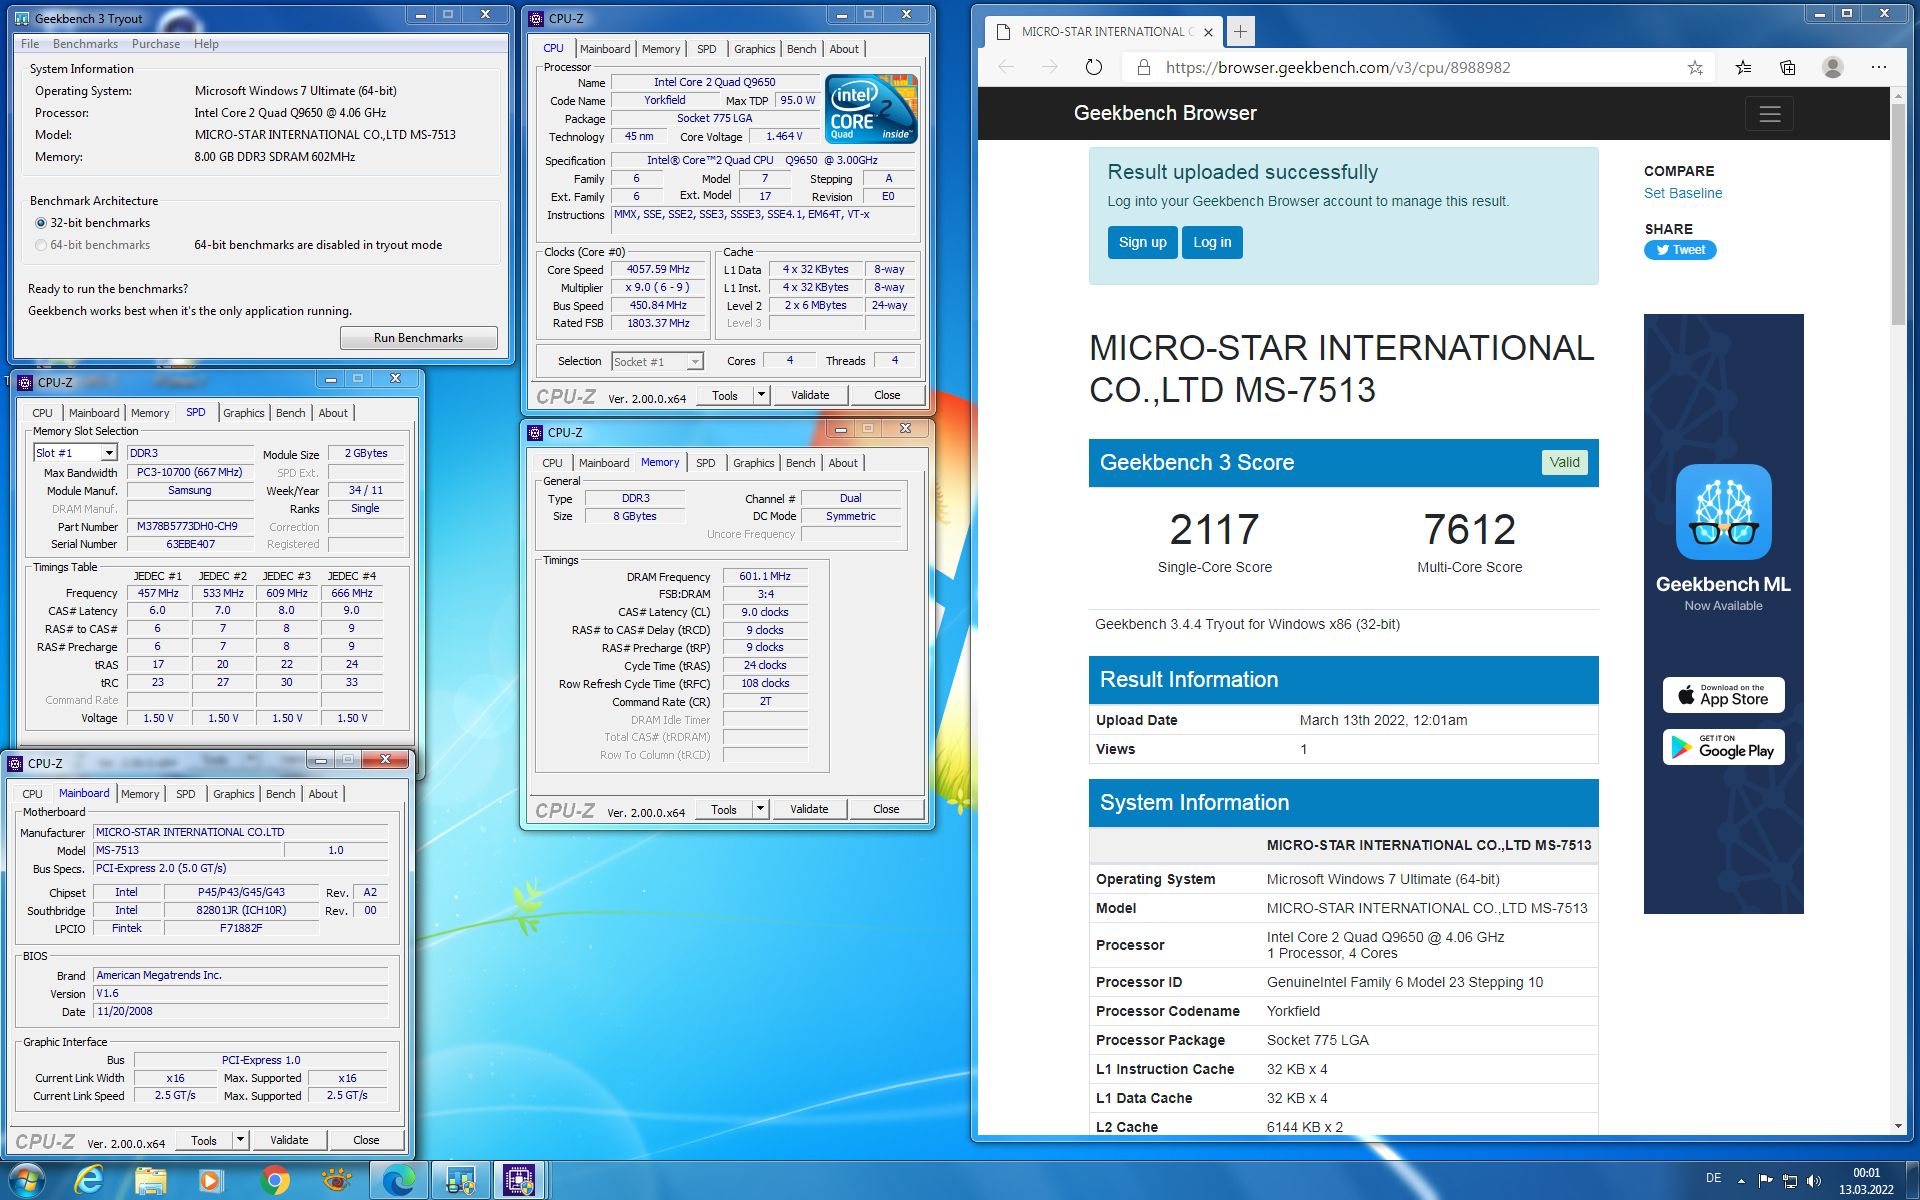Screen dimensions: 1920x1200
Task: Open the XnView eye icon on taskbar
Action: pos(336,1181)
